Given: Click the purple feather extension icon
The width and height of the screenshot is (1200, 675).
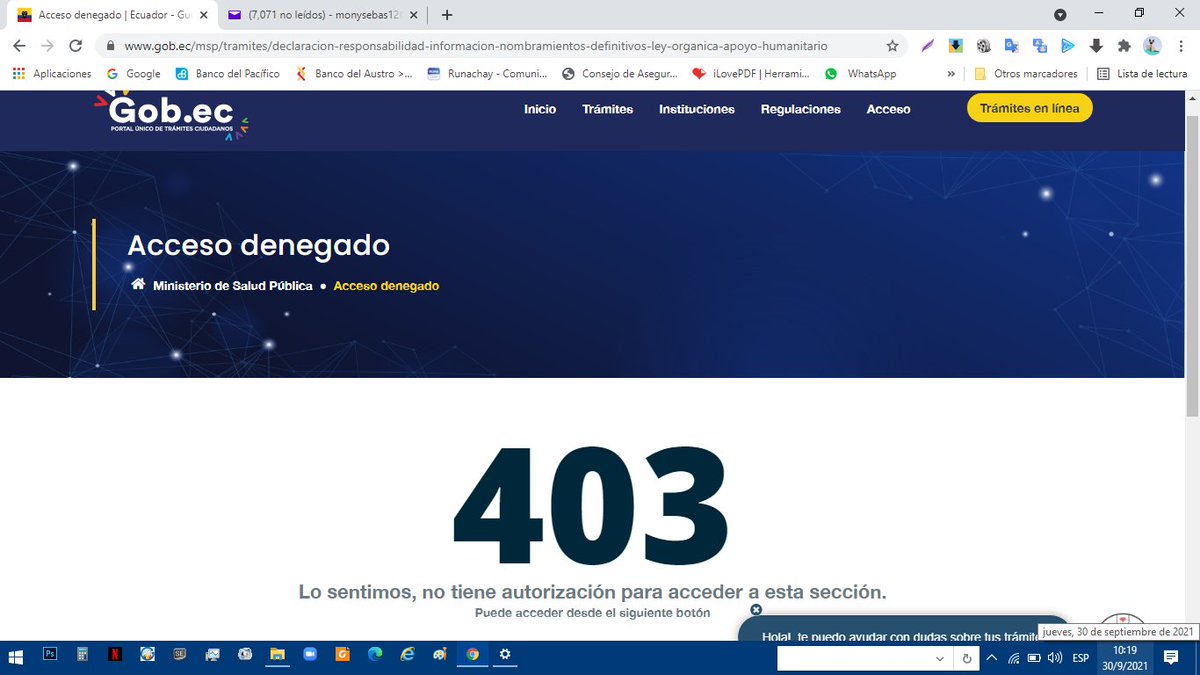Looking at the screenshot, I should [929, 46].
